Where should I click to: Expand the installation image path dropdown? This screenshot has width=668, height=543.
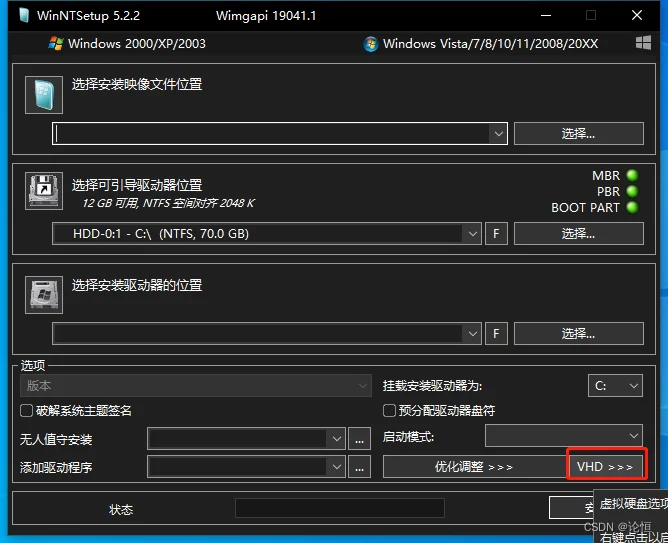(498, 134)
